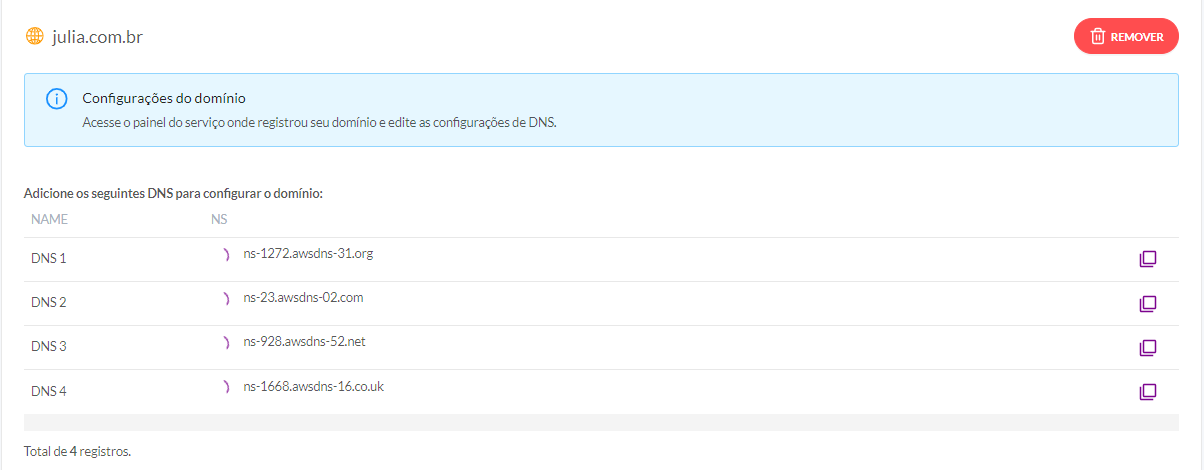1204x470 pixels.
Task: Click the NS column header
Action: [x=220, y=218]
